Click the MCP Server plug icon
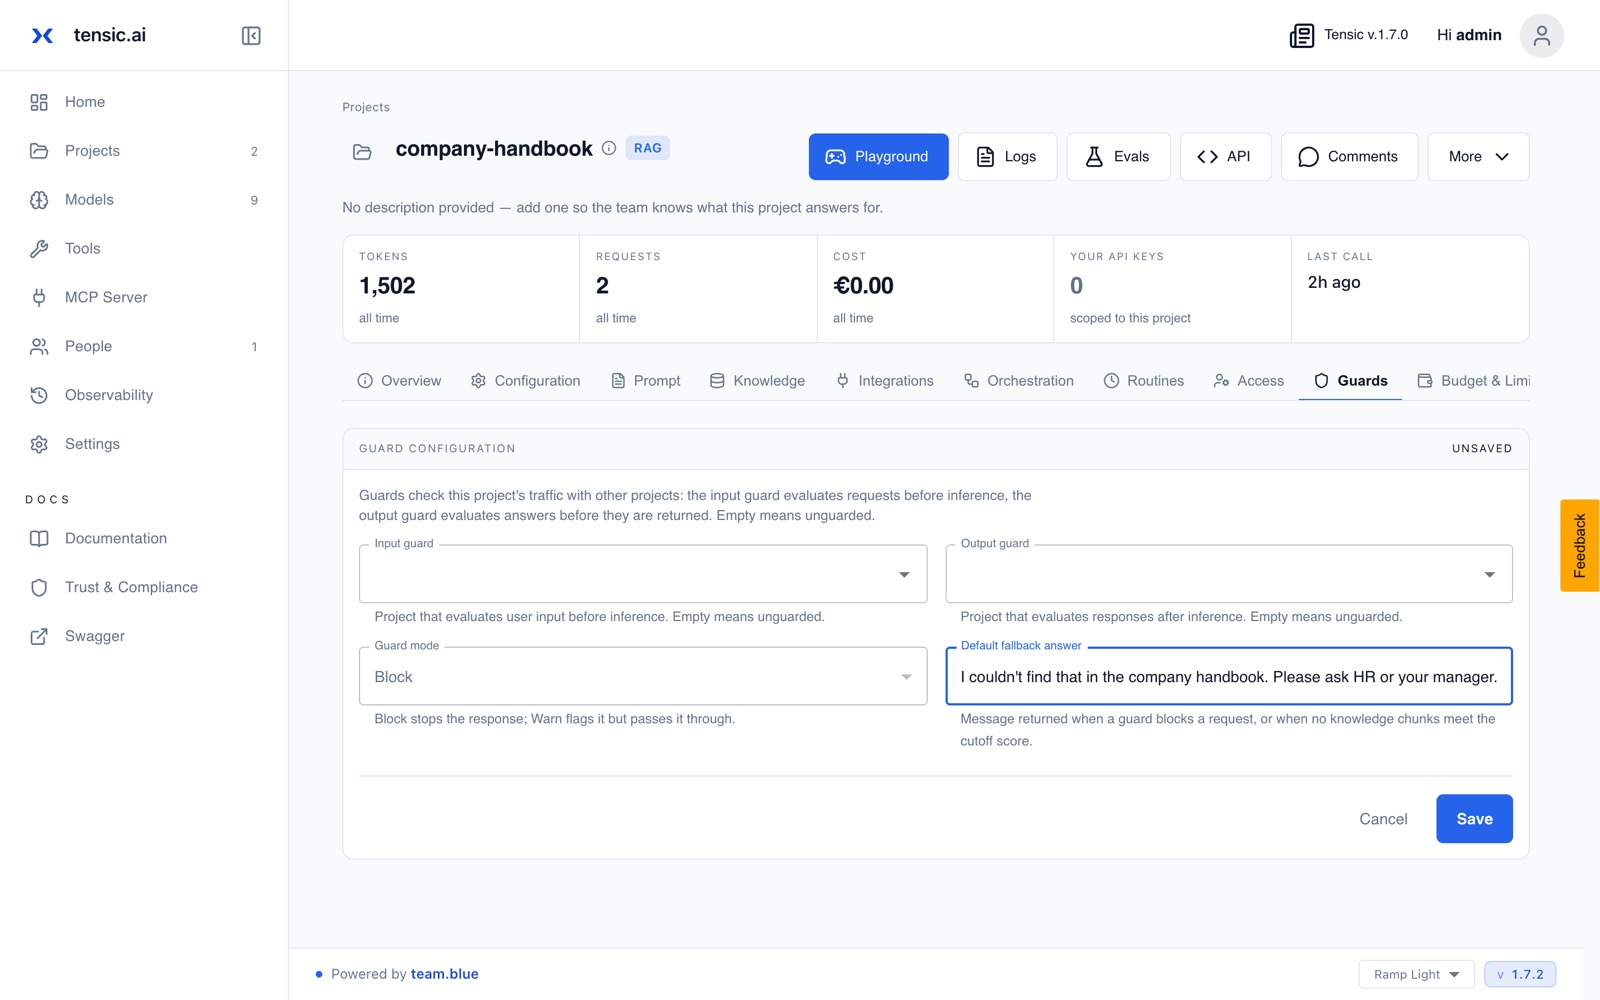The height and width of the screenshot is (1000, 1600). click(39, 298)
